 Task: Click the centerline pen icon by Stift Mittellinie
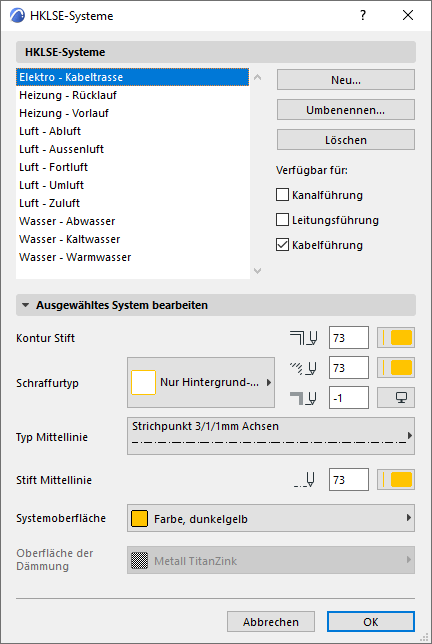[304, 480]
